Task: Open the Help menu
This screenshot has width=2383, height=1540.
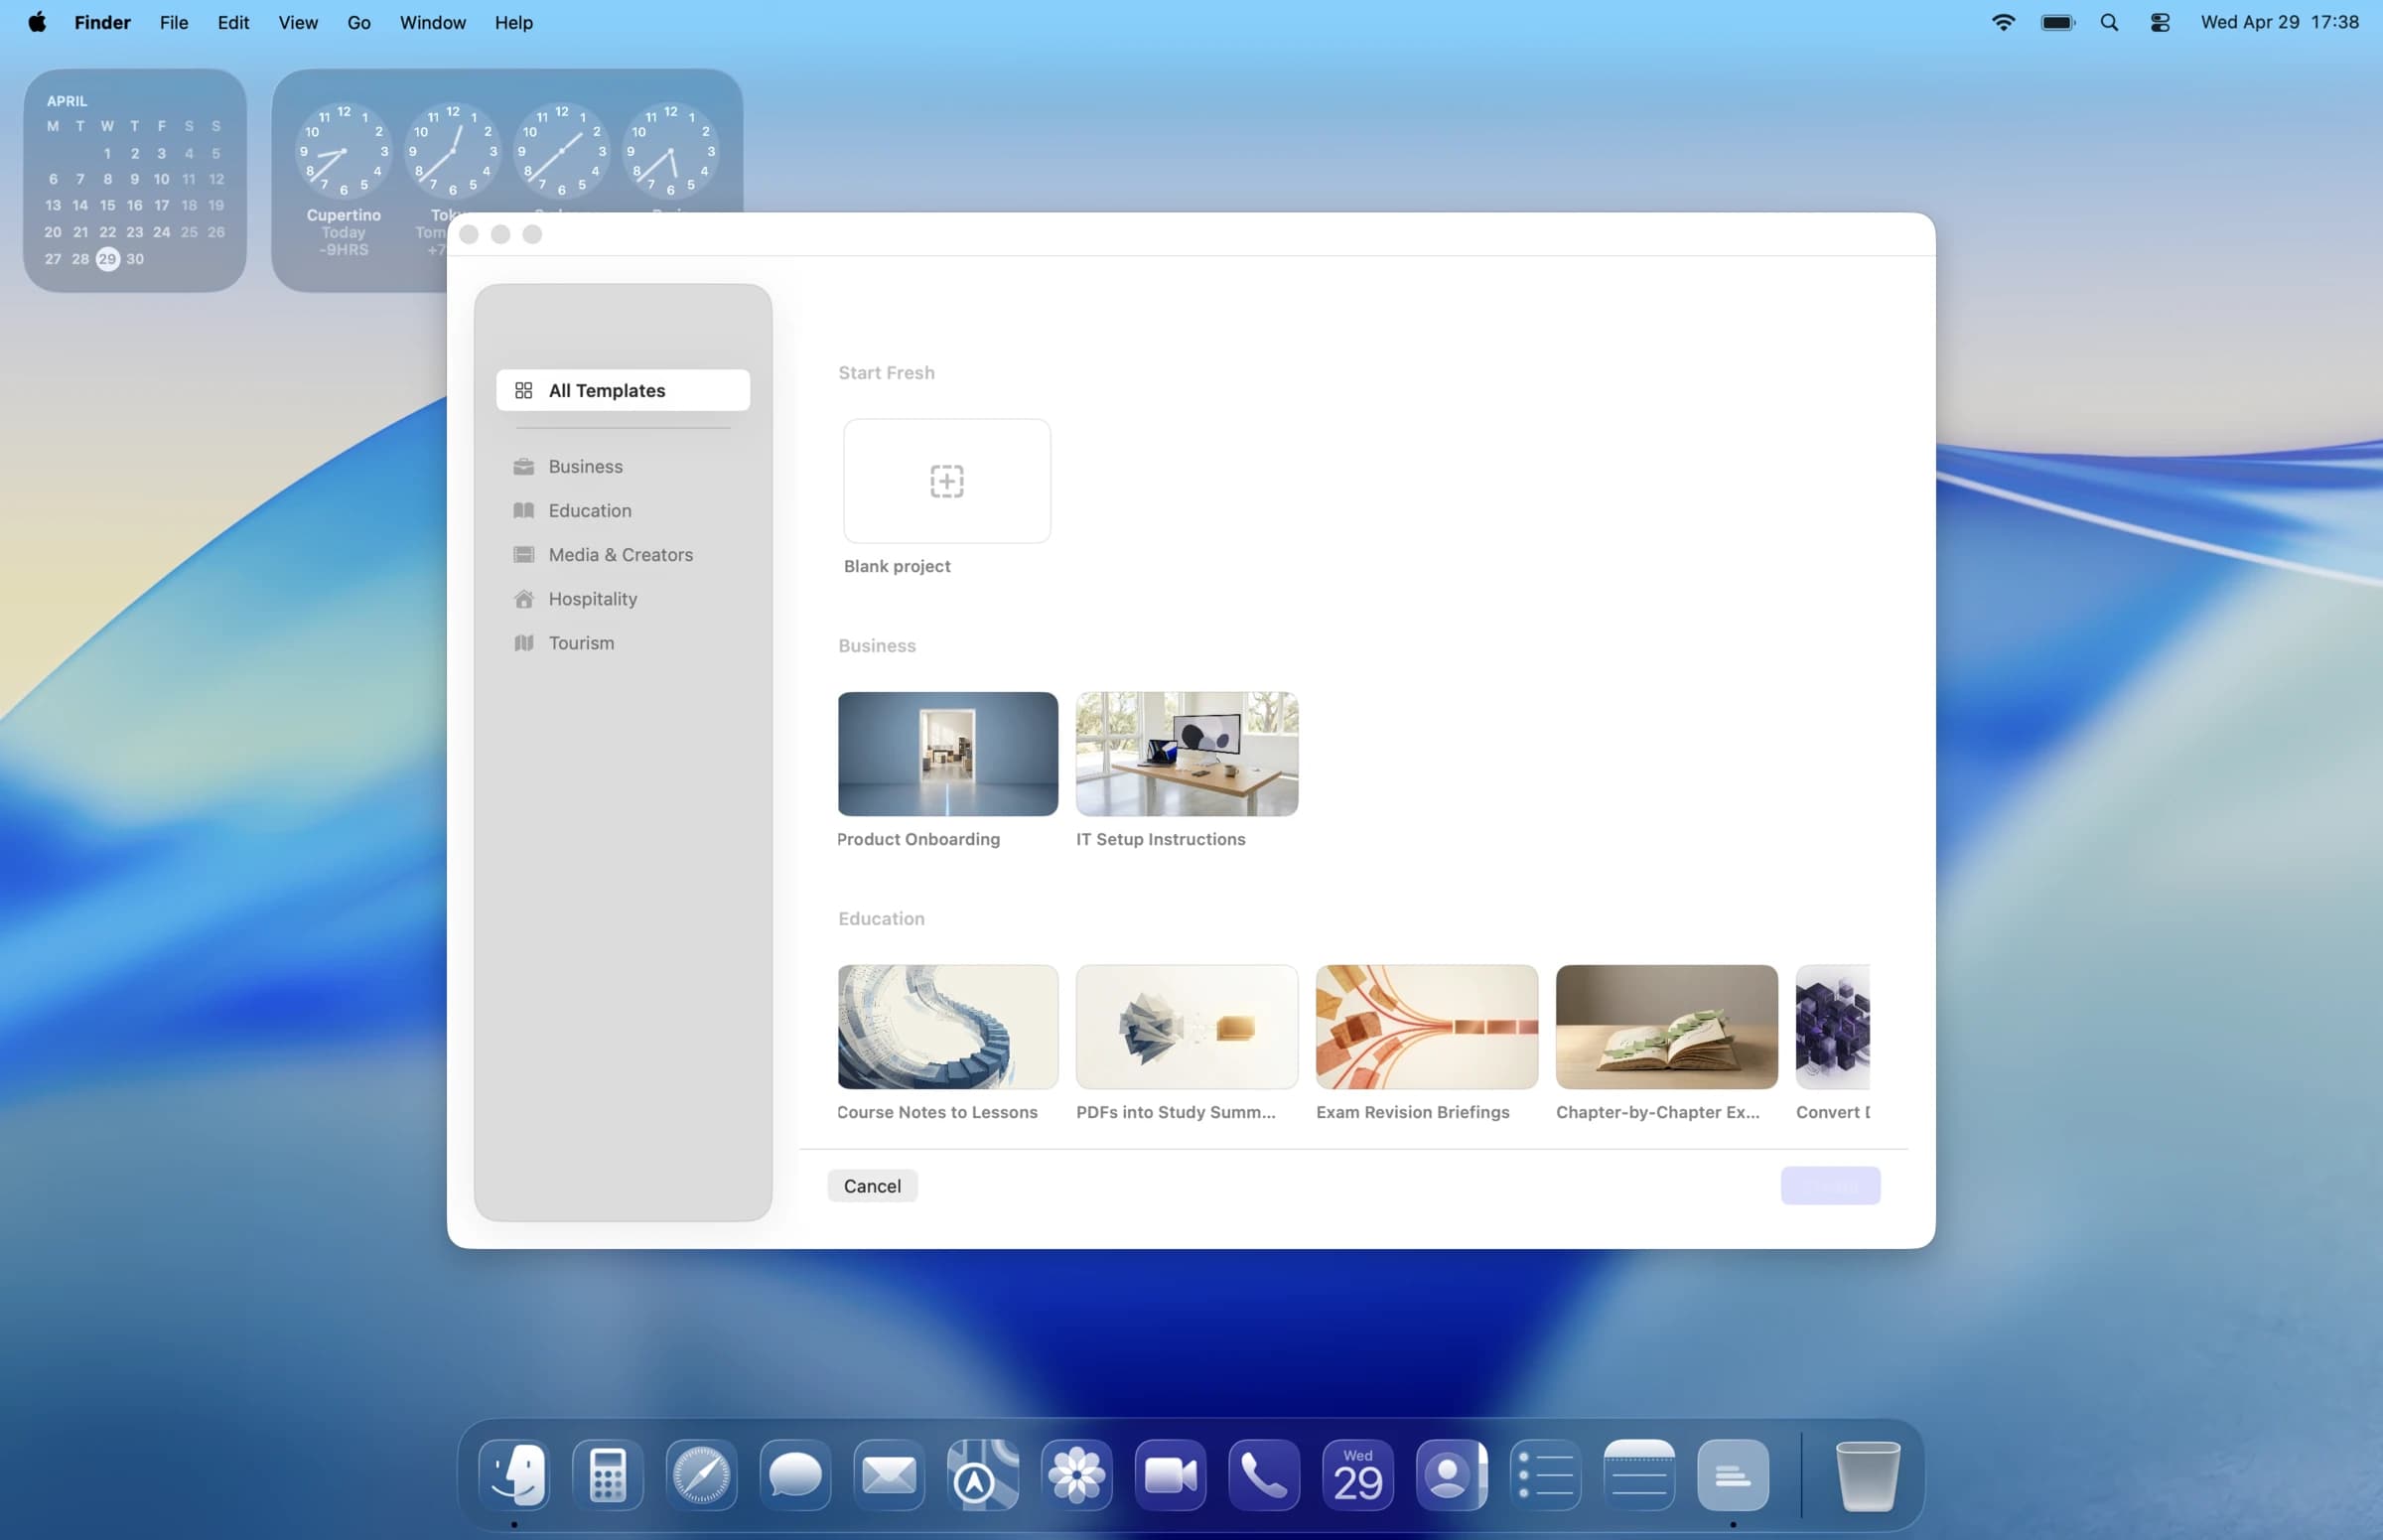Action: coord(514,22)
